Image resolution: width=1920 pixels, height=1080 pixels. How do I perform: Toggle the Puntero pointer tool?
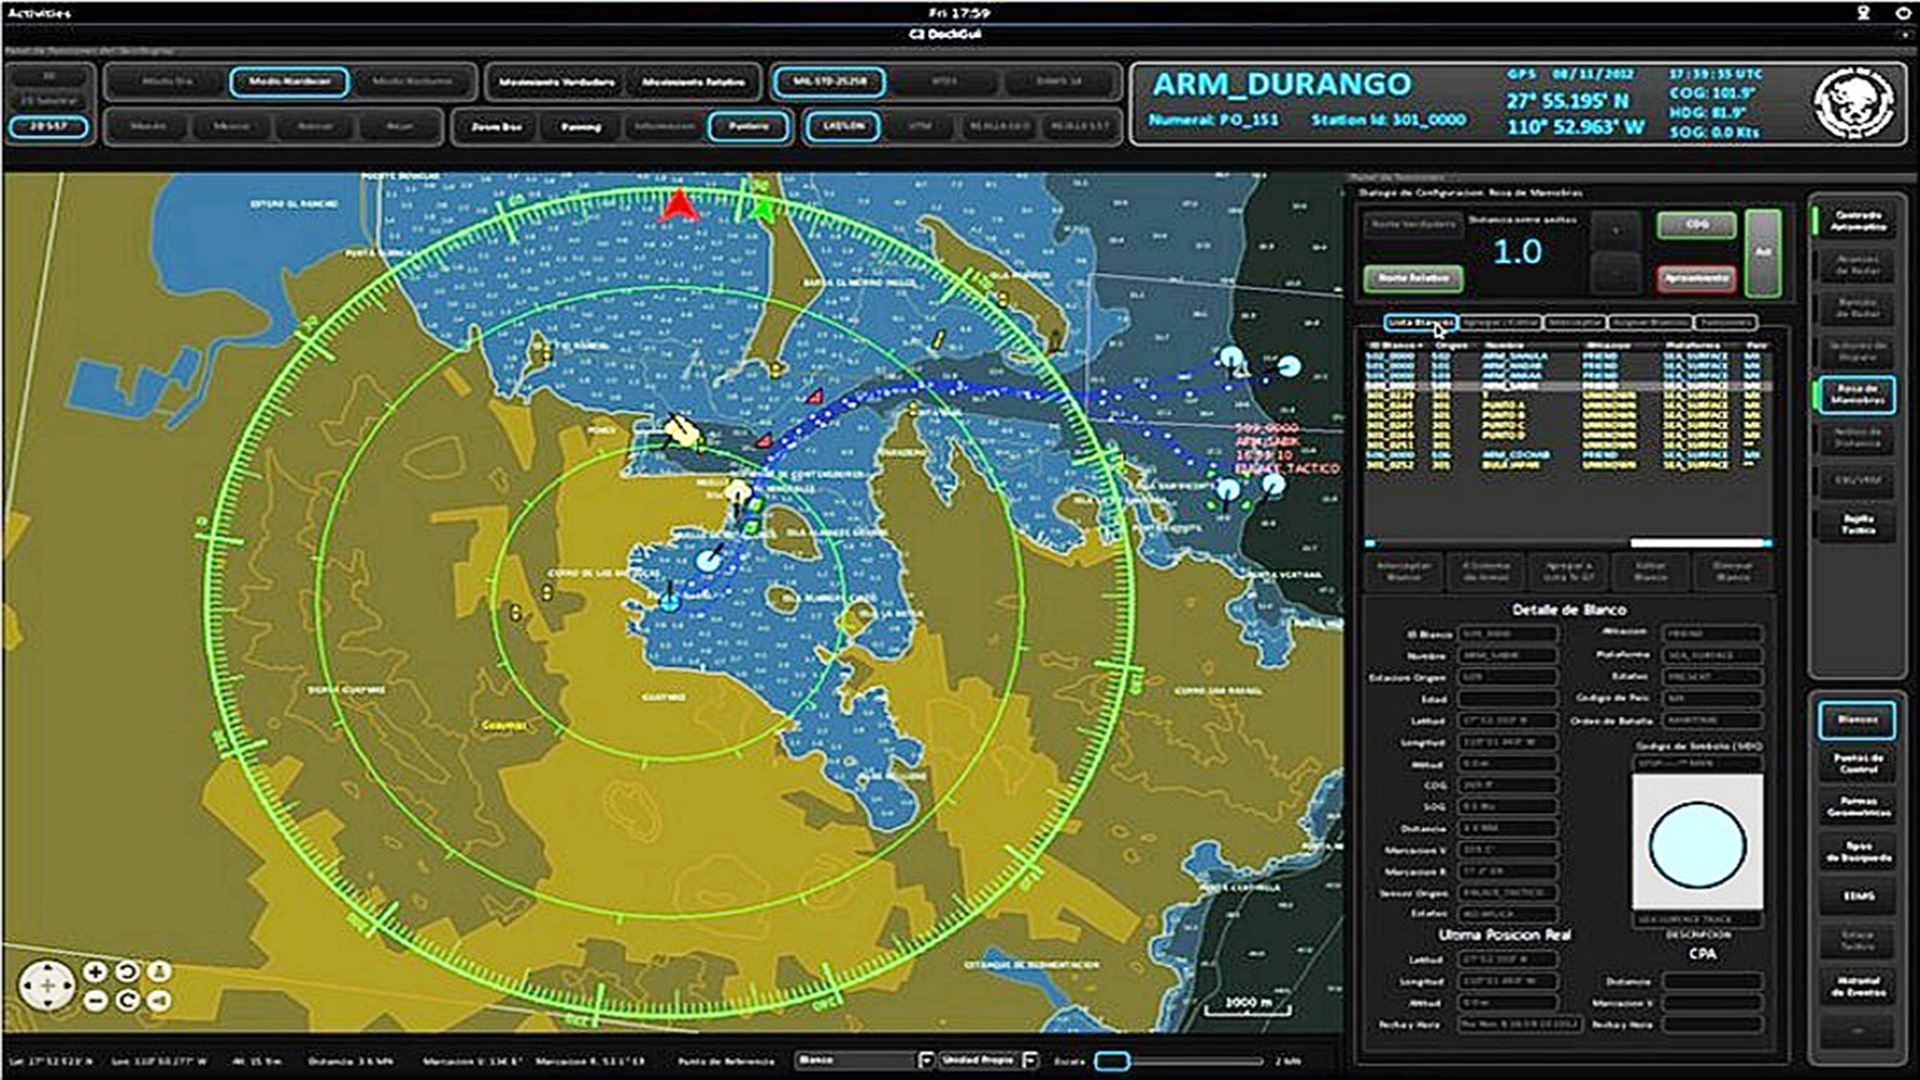749,127
